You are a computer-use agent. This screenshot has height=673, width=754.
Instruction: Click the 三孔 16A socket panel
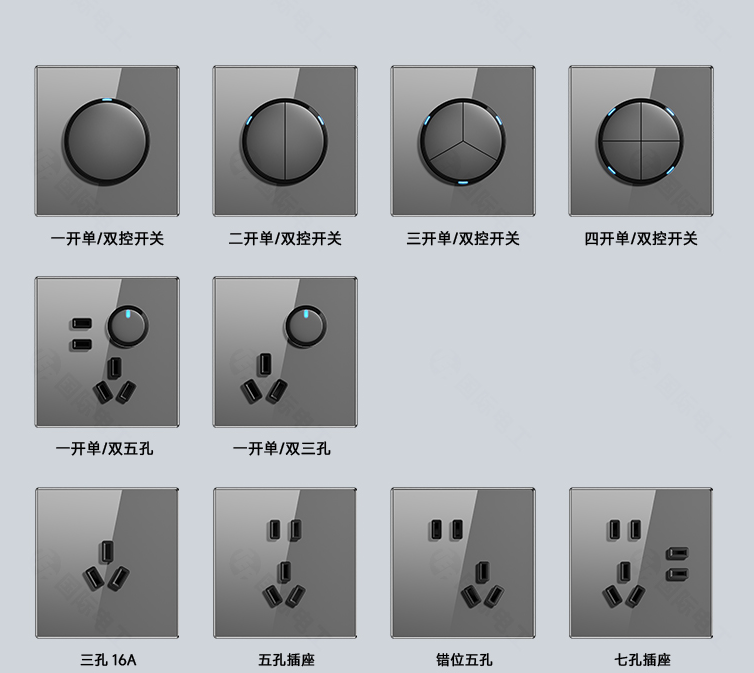click(x=107, y=563)
